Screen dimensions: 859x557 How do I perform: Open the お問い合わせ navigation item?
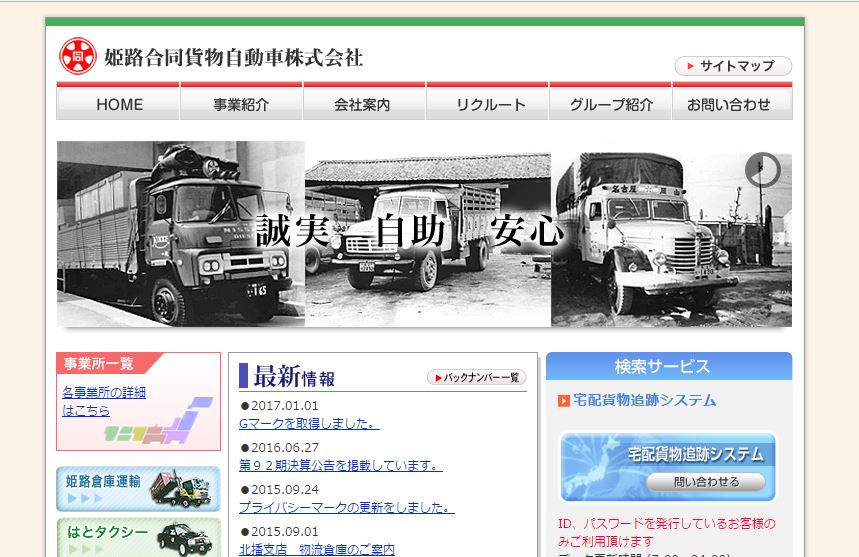pos(733,104)
